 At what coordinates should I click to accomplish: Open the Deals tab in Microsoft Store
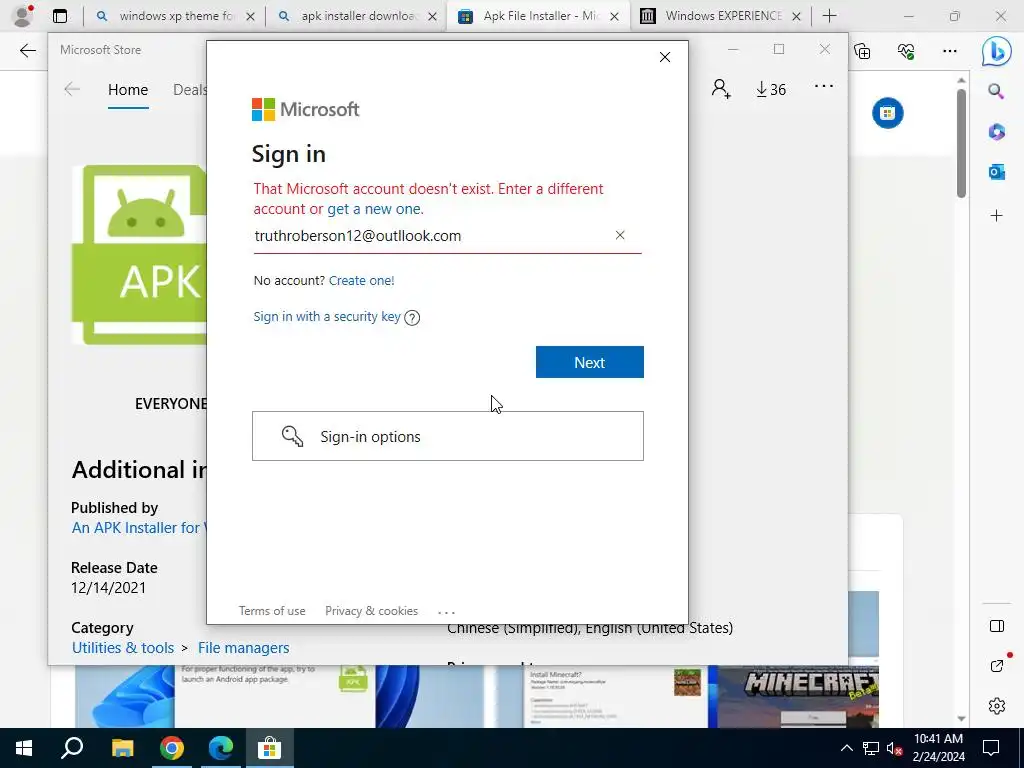pyautogui.click(x=189, y=90)
